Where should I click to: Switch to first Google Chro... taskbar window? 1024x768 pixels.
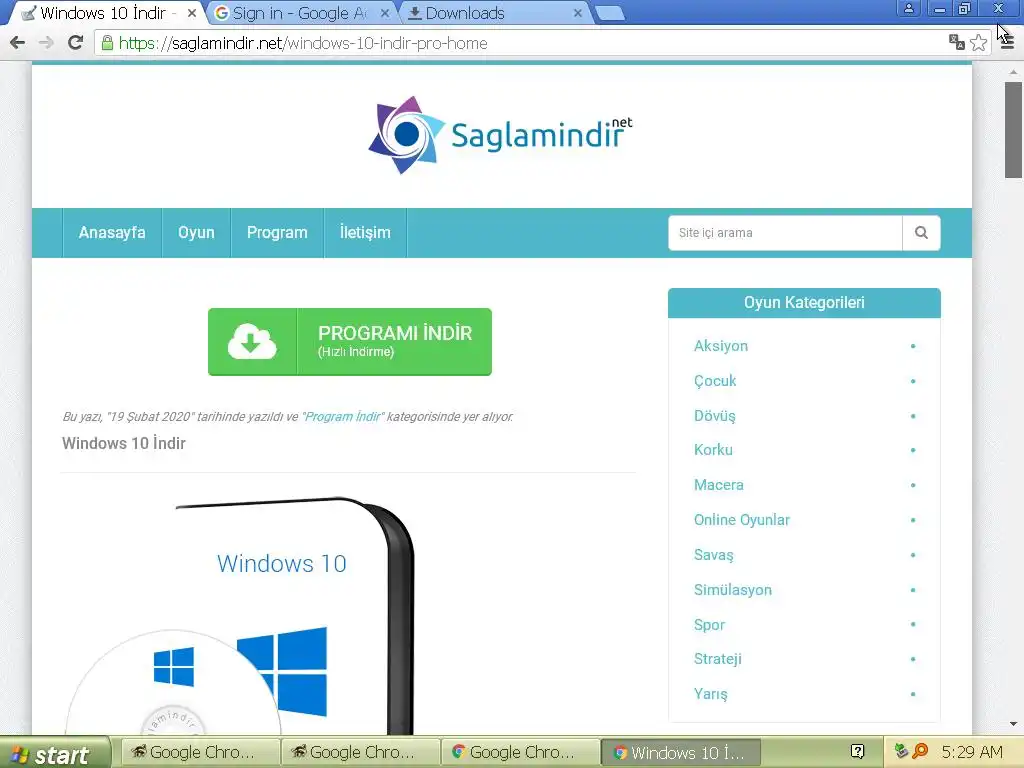pyautogui.click(x=200, y=752)
